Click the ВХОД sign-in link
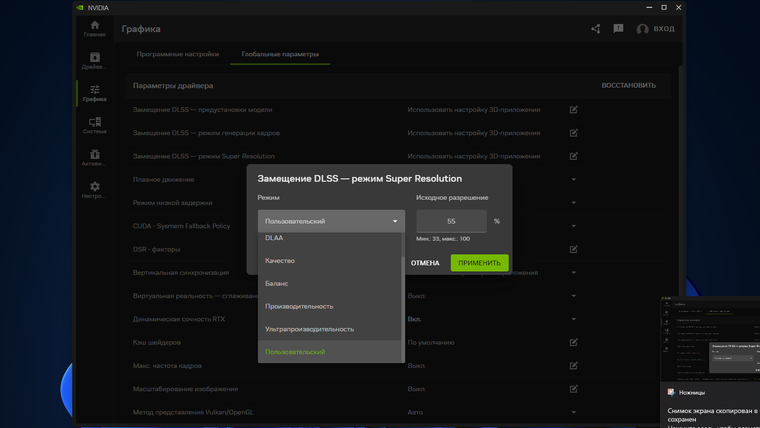Image resolution: width=760 pixels, height=428 pixels. tap(664, 29)
